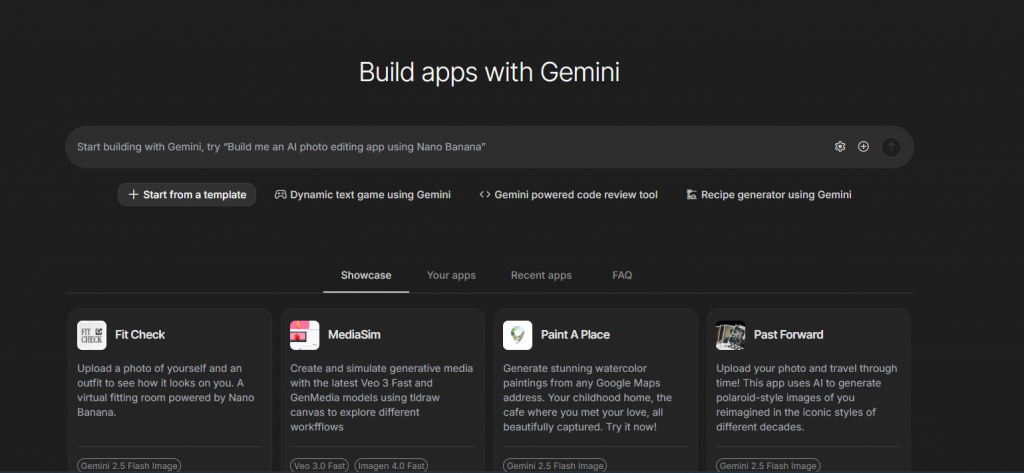Switch to the Your apps tab
Viewport: 1024px width, 473px height.
coord(451,276)
